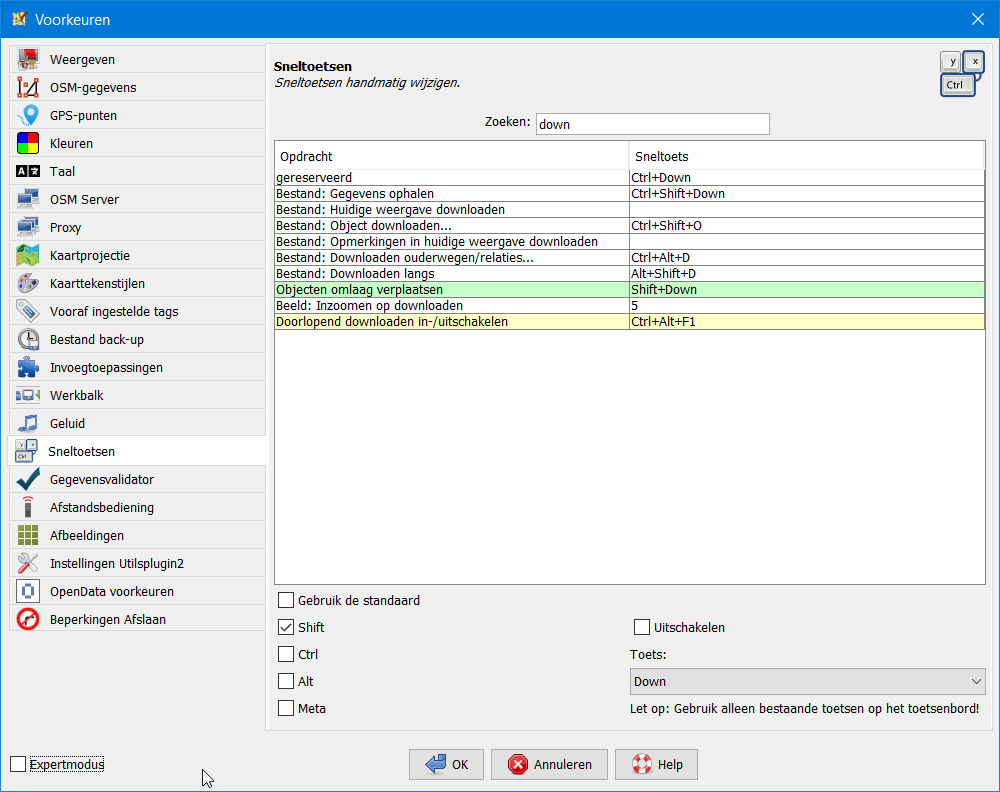Image resolution: width=1000 pixels, height=792 pixels.
Task: Click the Kleuren color squares icon
Action: [29, 144]
